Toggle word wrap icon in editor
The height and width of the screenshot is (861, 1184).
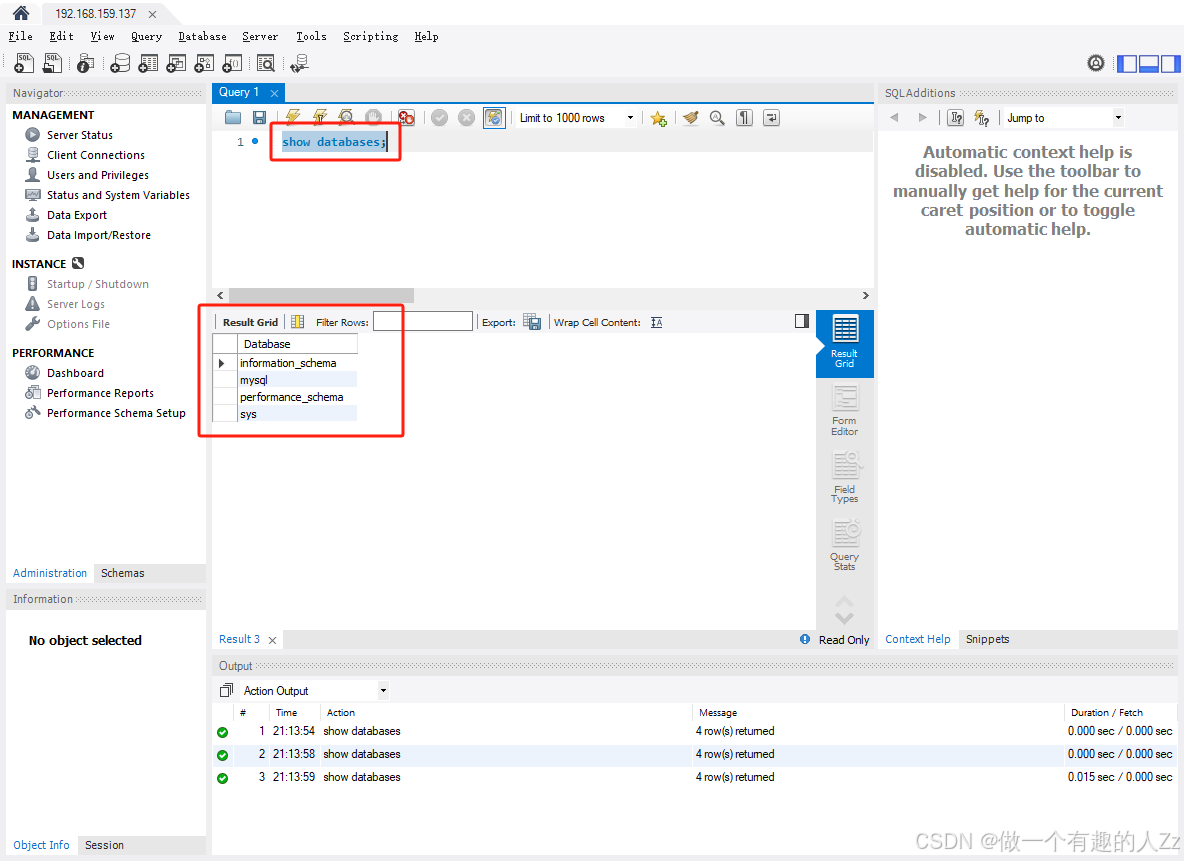point(771,118)
